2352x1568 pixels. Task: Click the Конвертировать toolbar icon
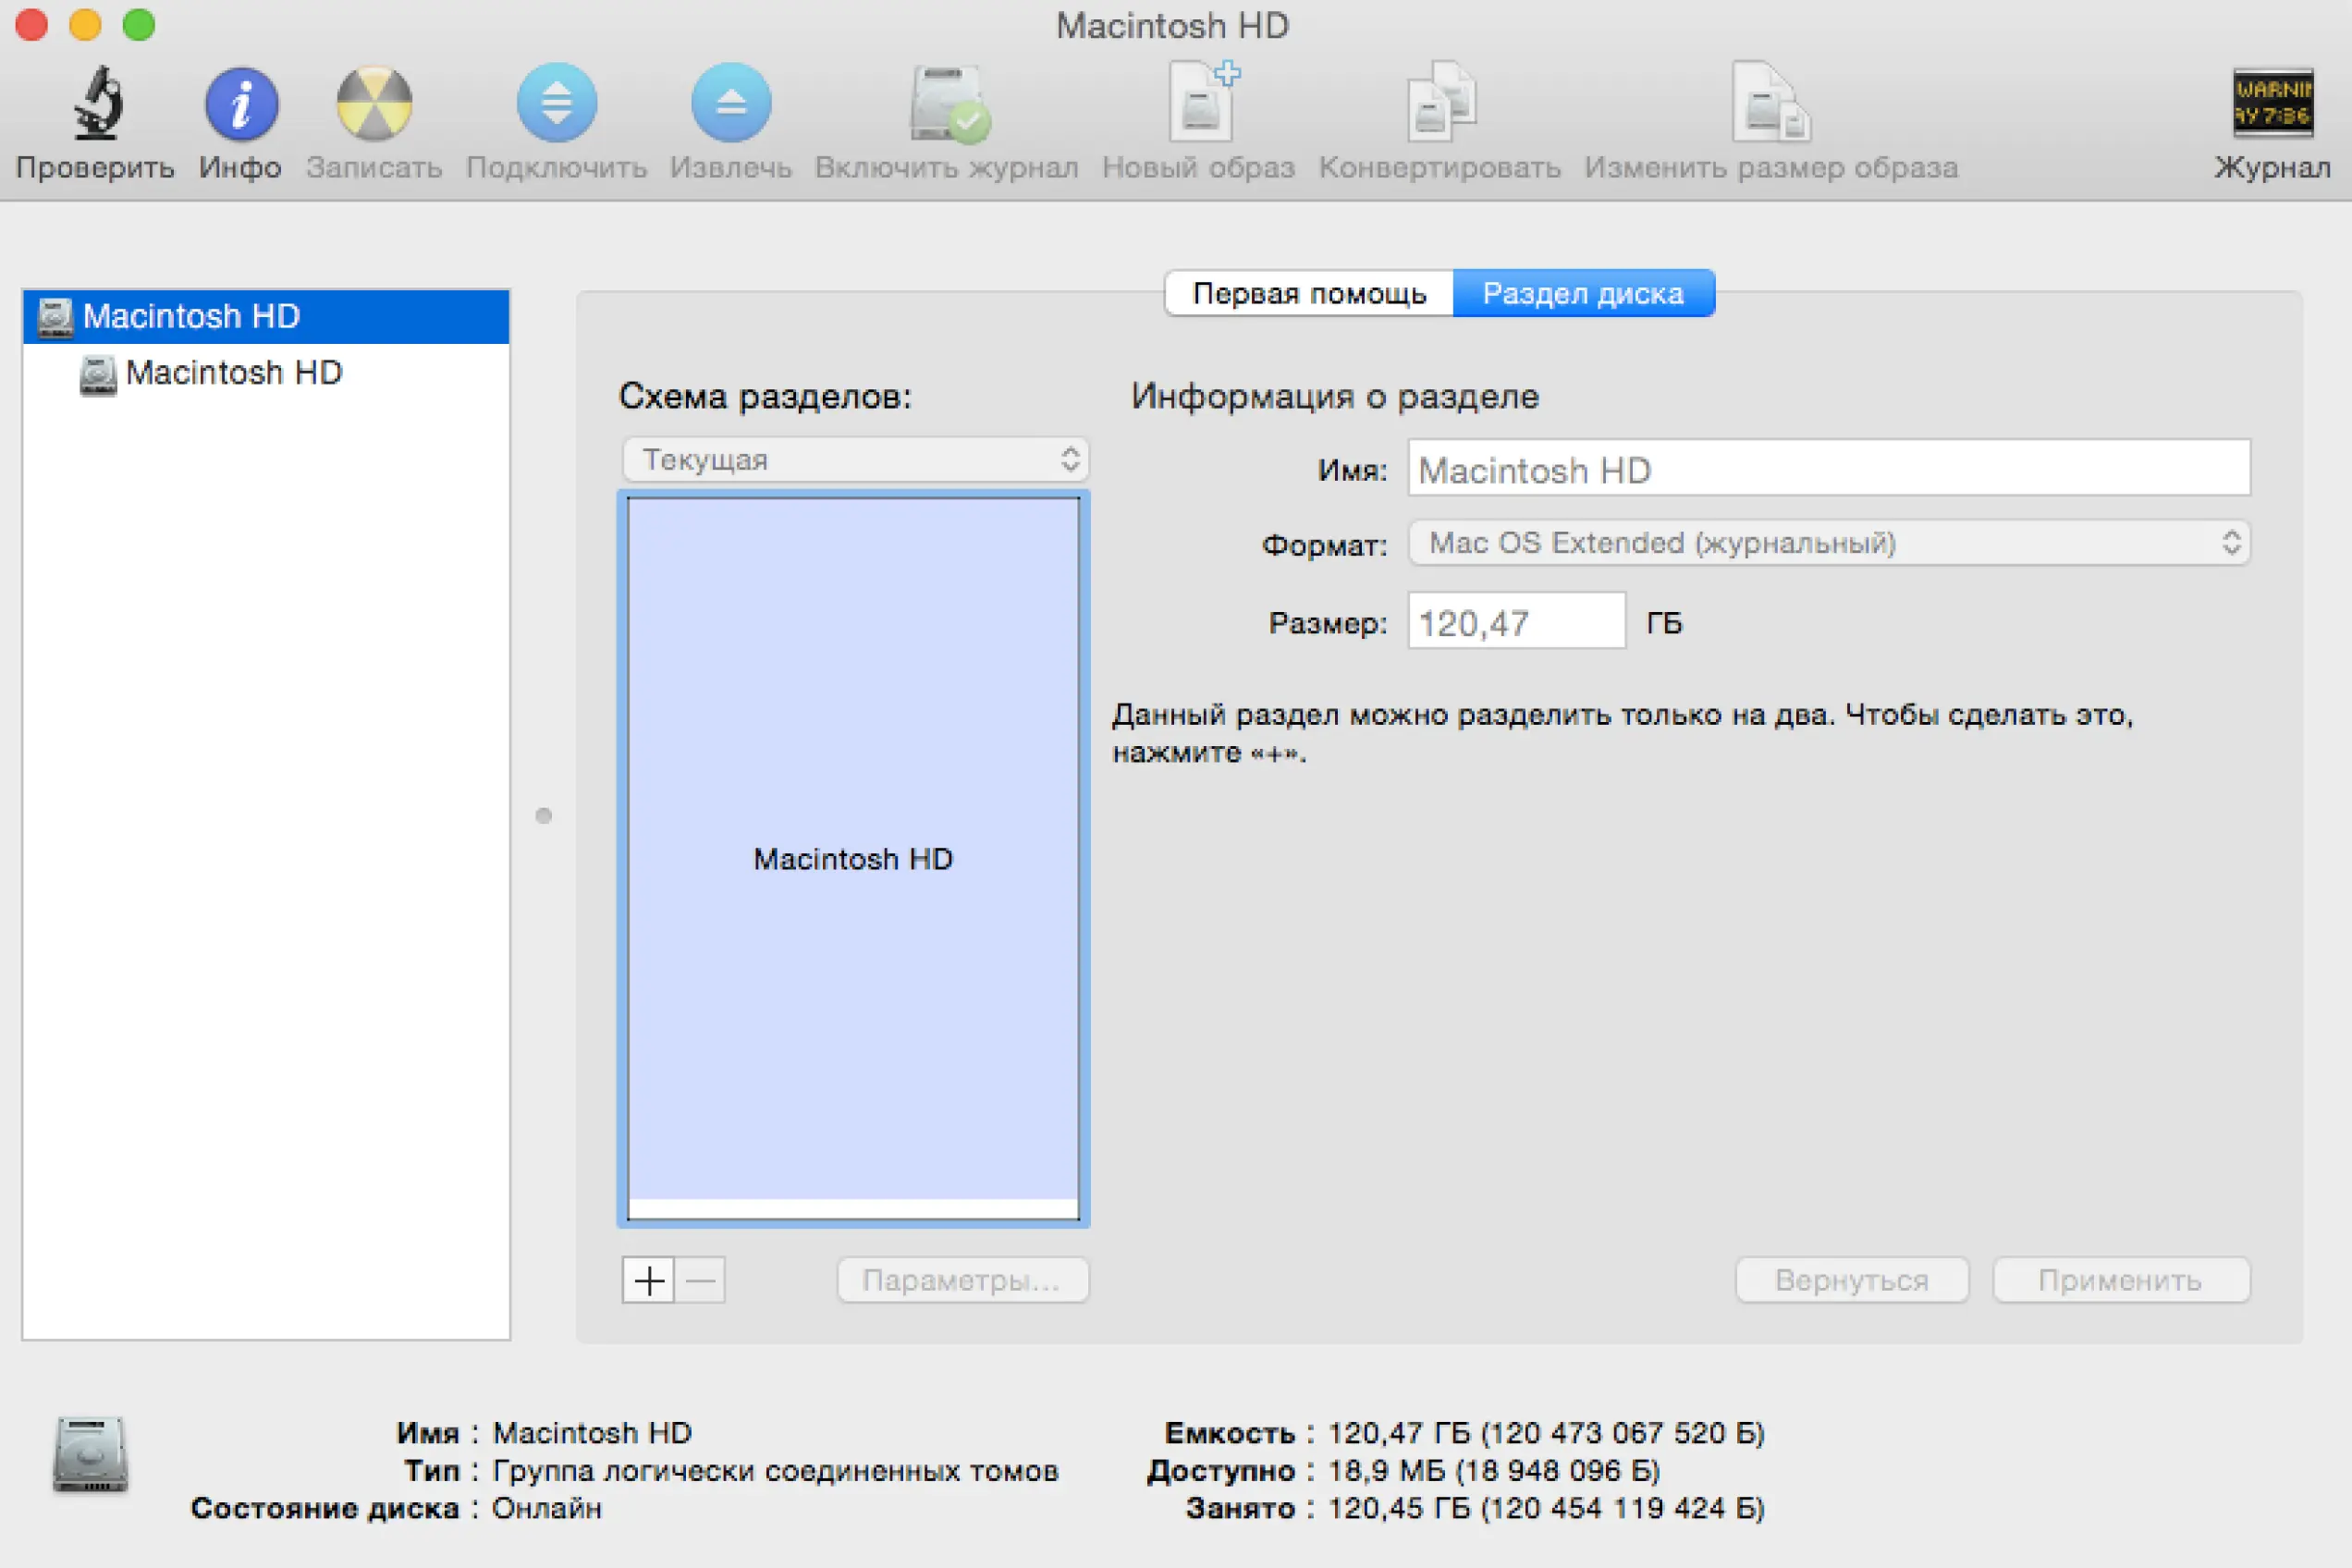(1440, 103)
